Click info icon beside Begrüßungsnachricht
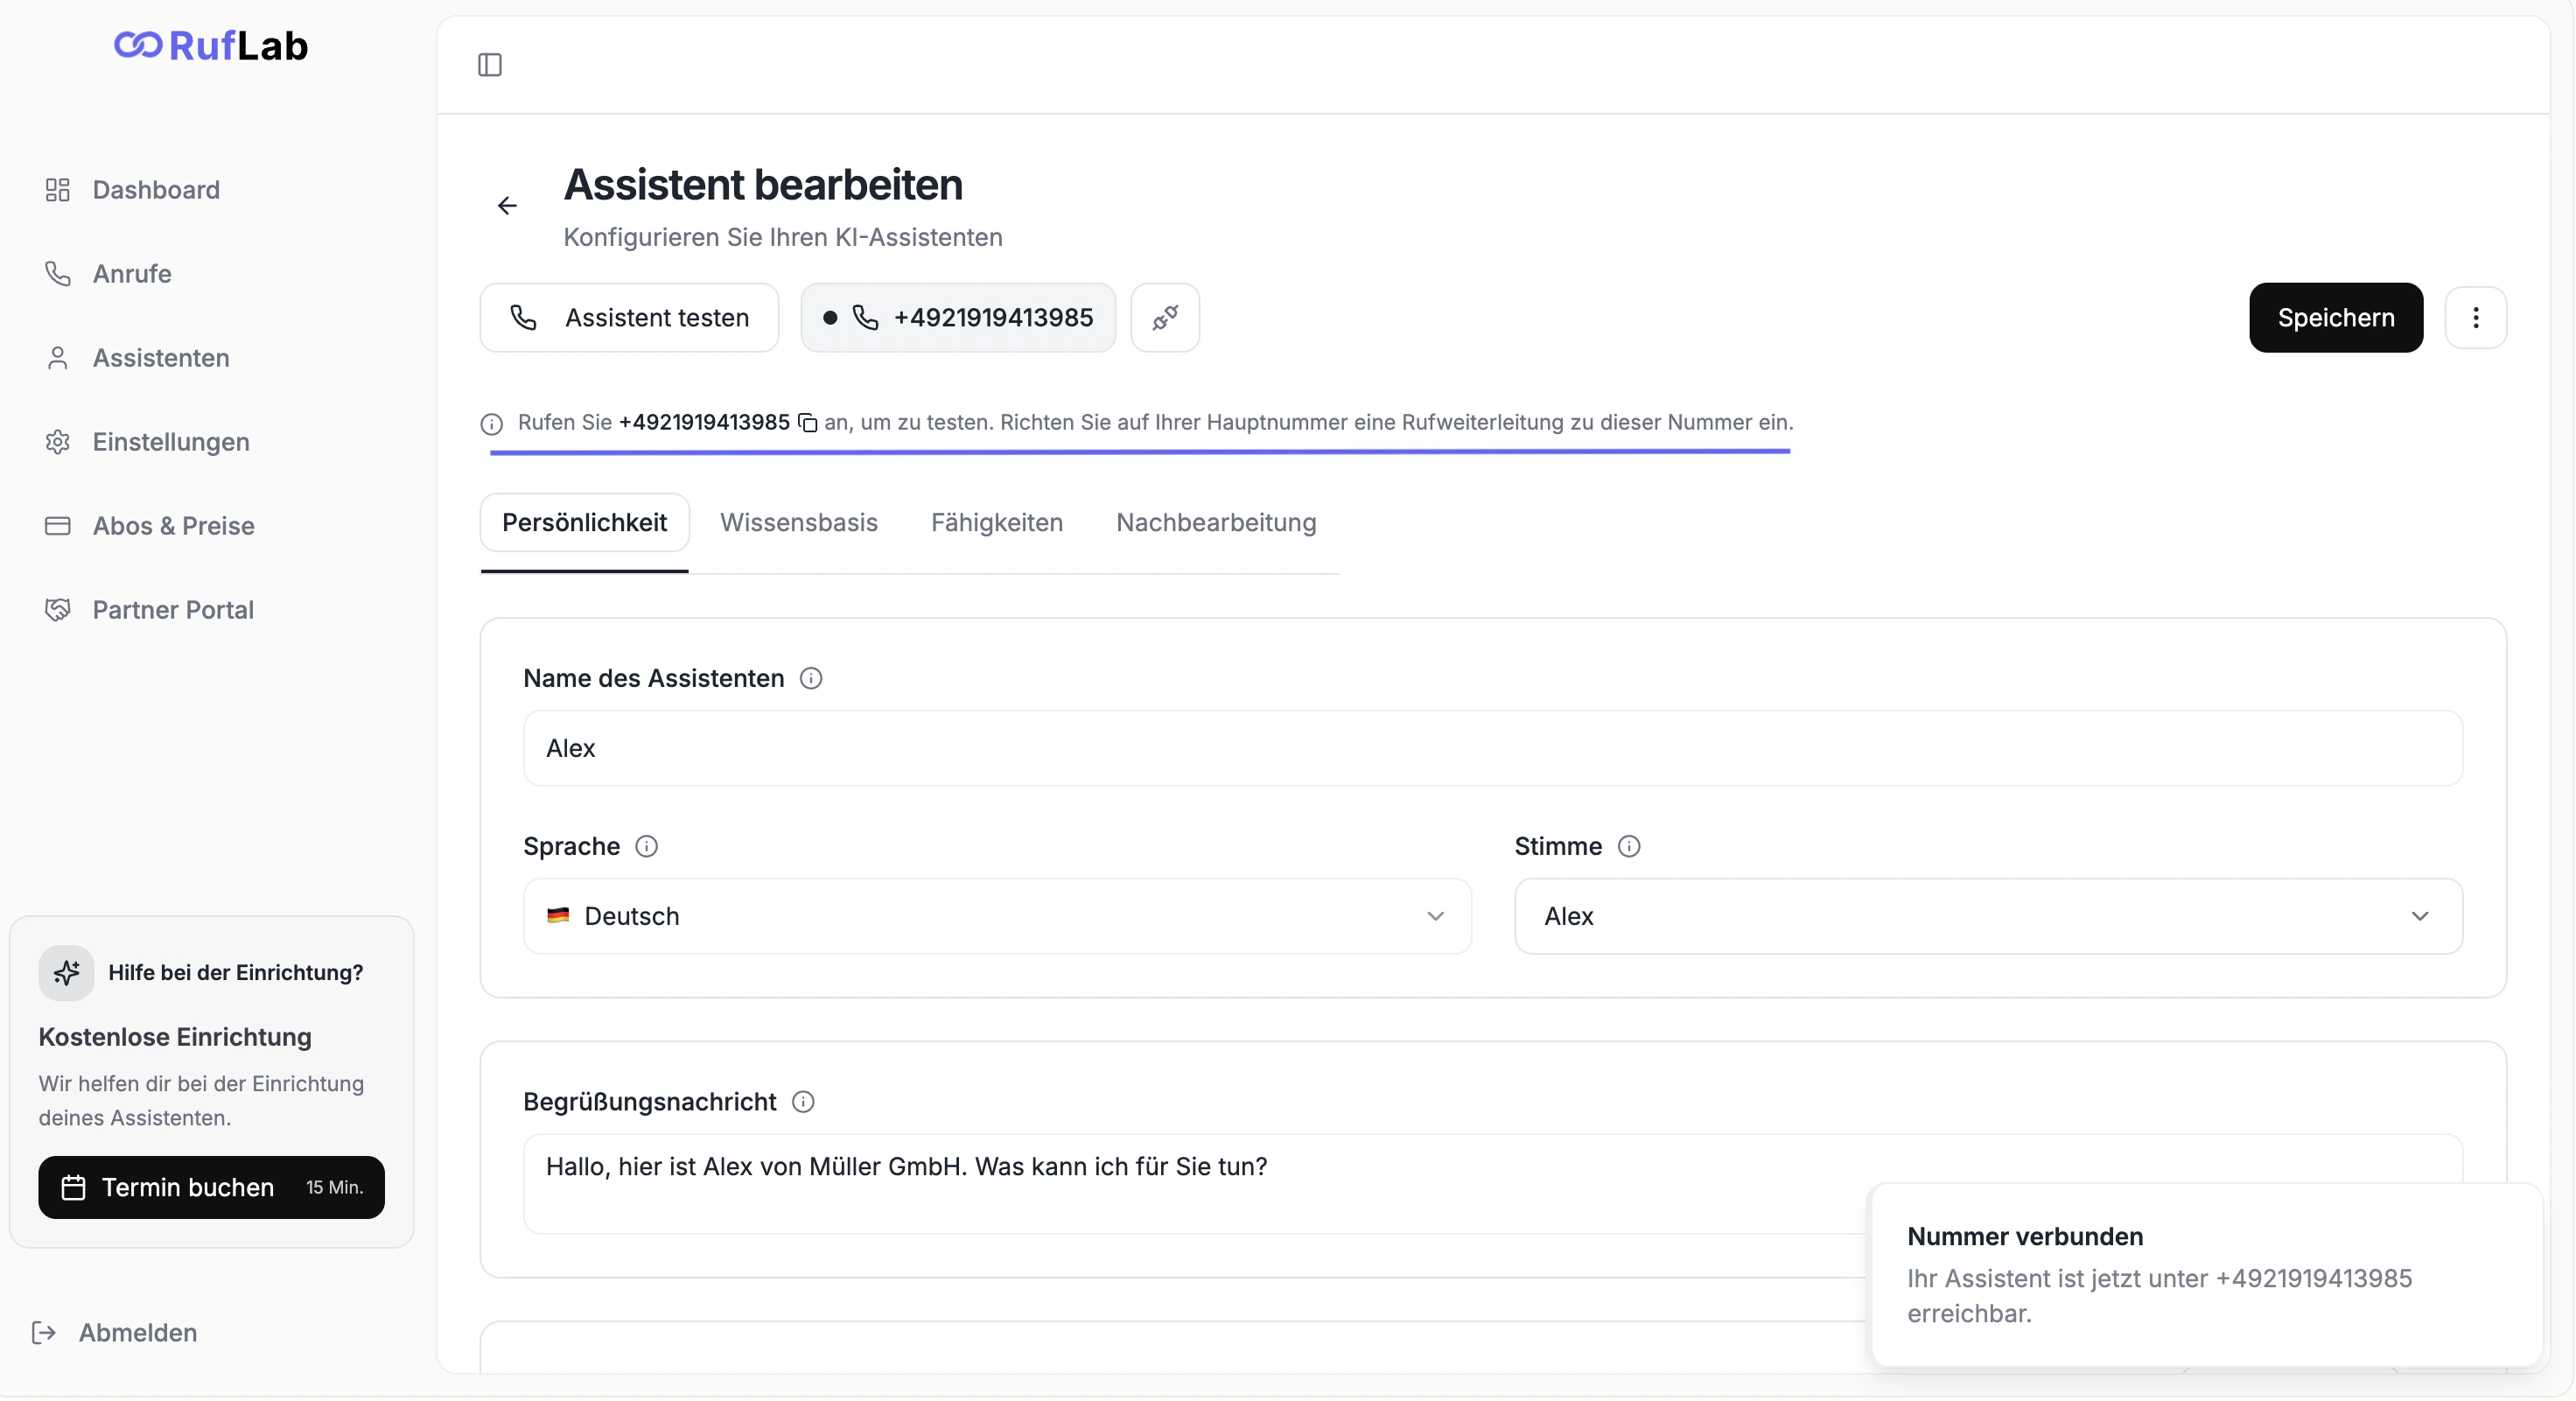The height and width of the screenshot is (1401, 2576). pyautogui.click(x=803, y=1102)
